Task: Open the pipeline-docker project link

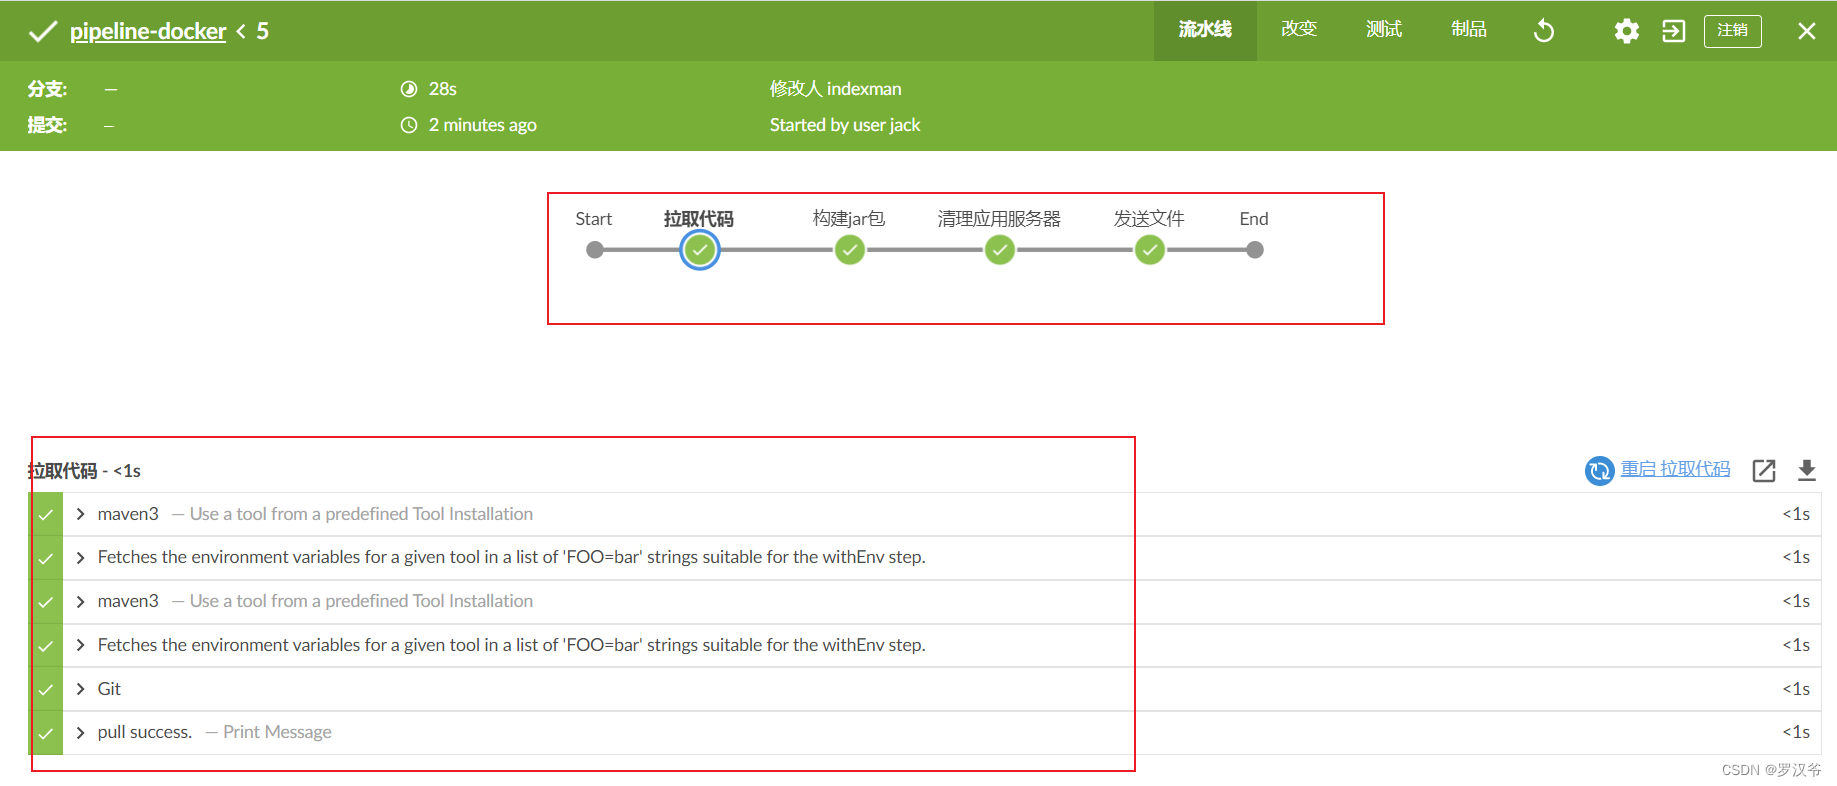Action: (148, 31)
